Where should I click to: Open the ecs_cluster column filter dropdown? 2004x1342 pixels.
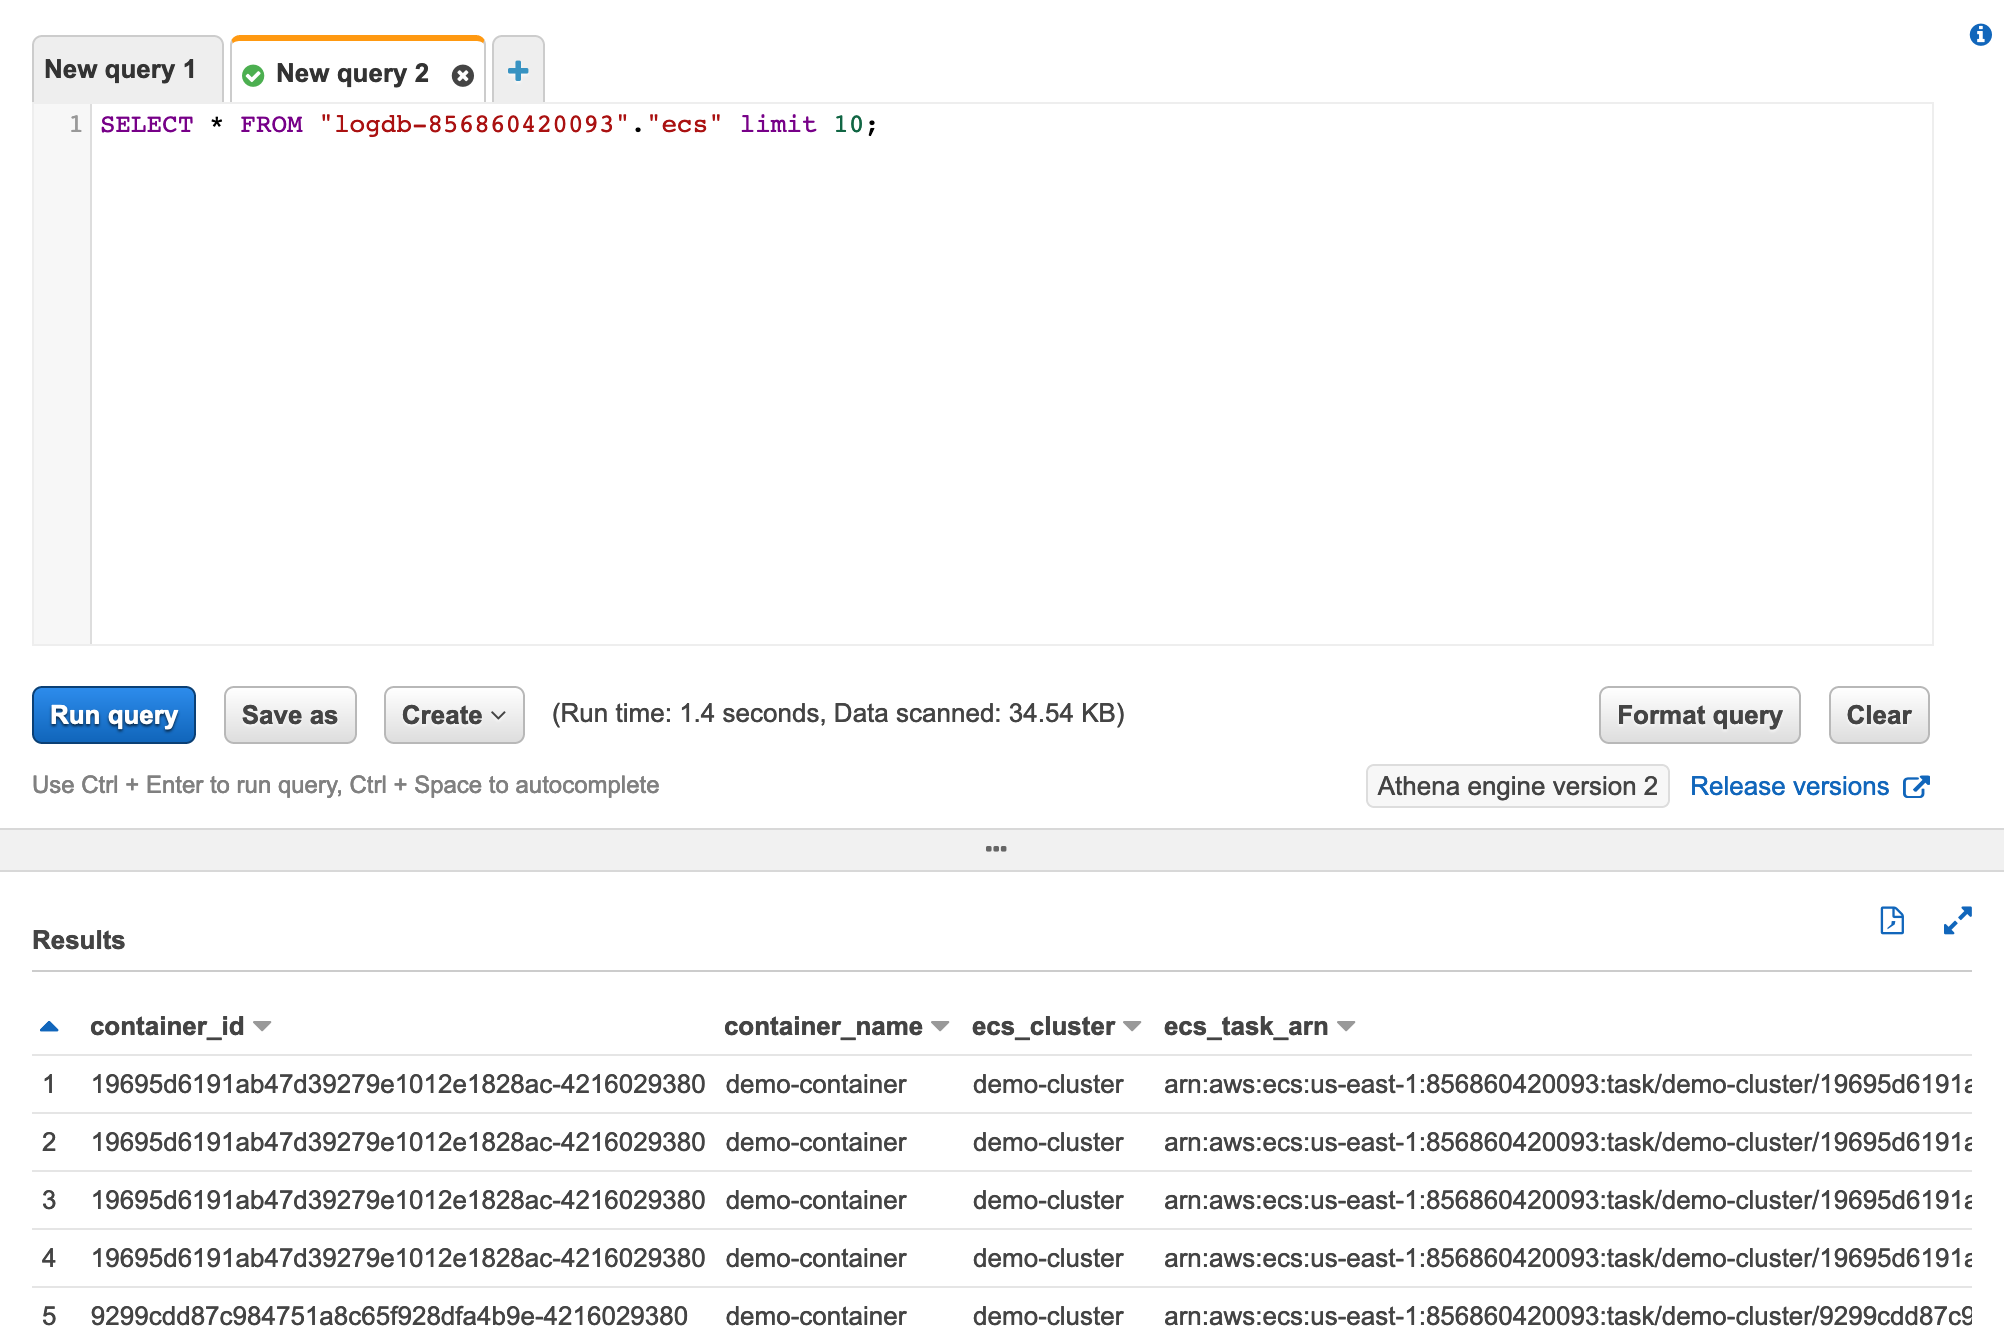(x=1132, y=1027)
